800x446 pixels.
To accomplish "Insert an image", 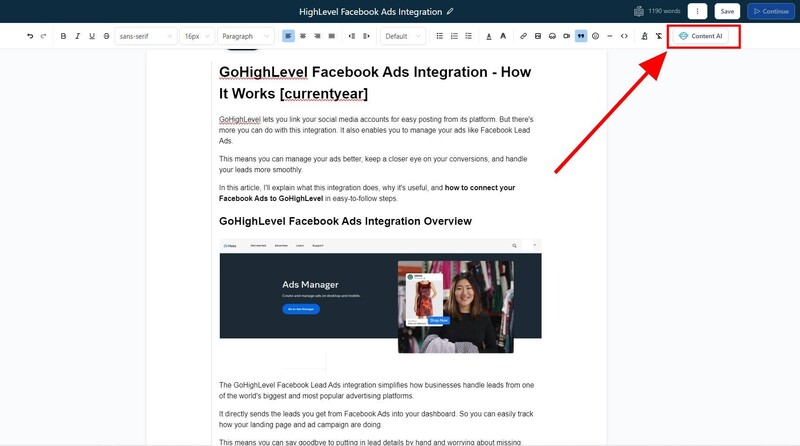I will pyautogui.click(x=538, y=36).
